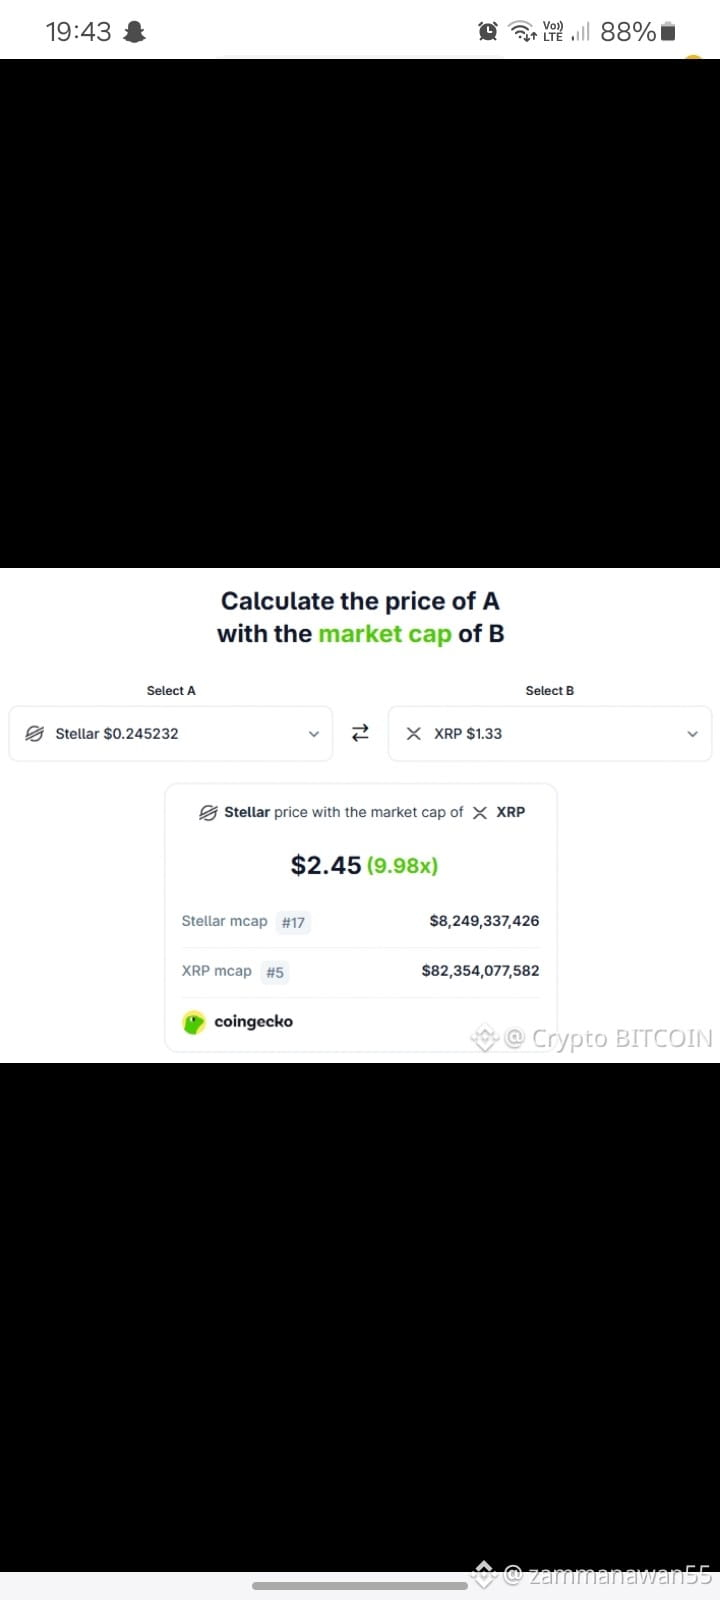Click the XRP icon in result heading

480,812
